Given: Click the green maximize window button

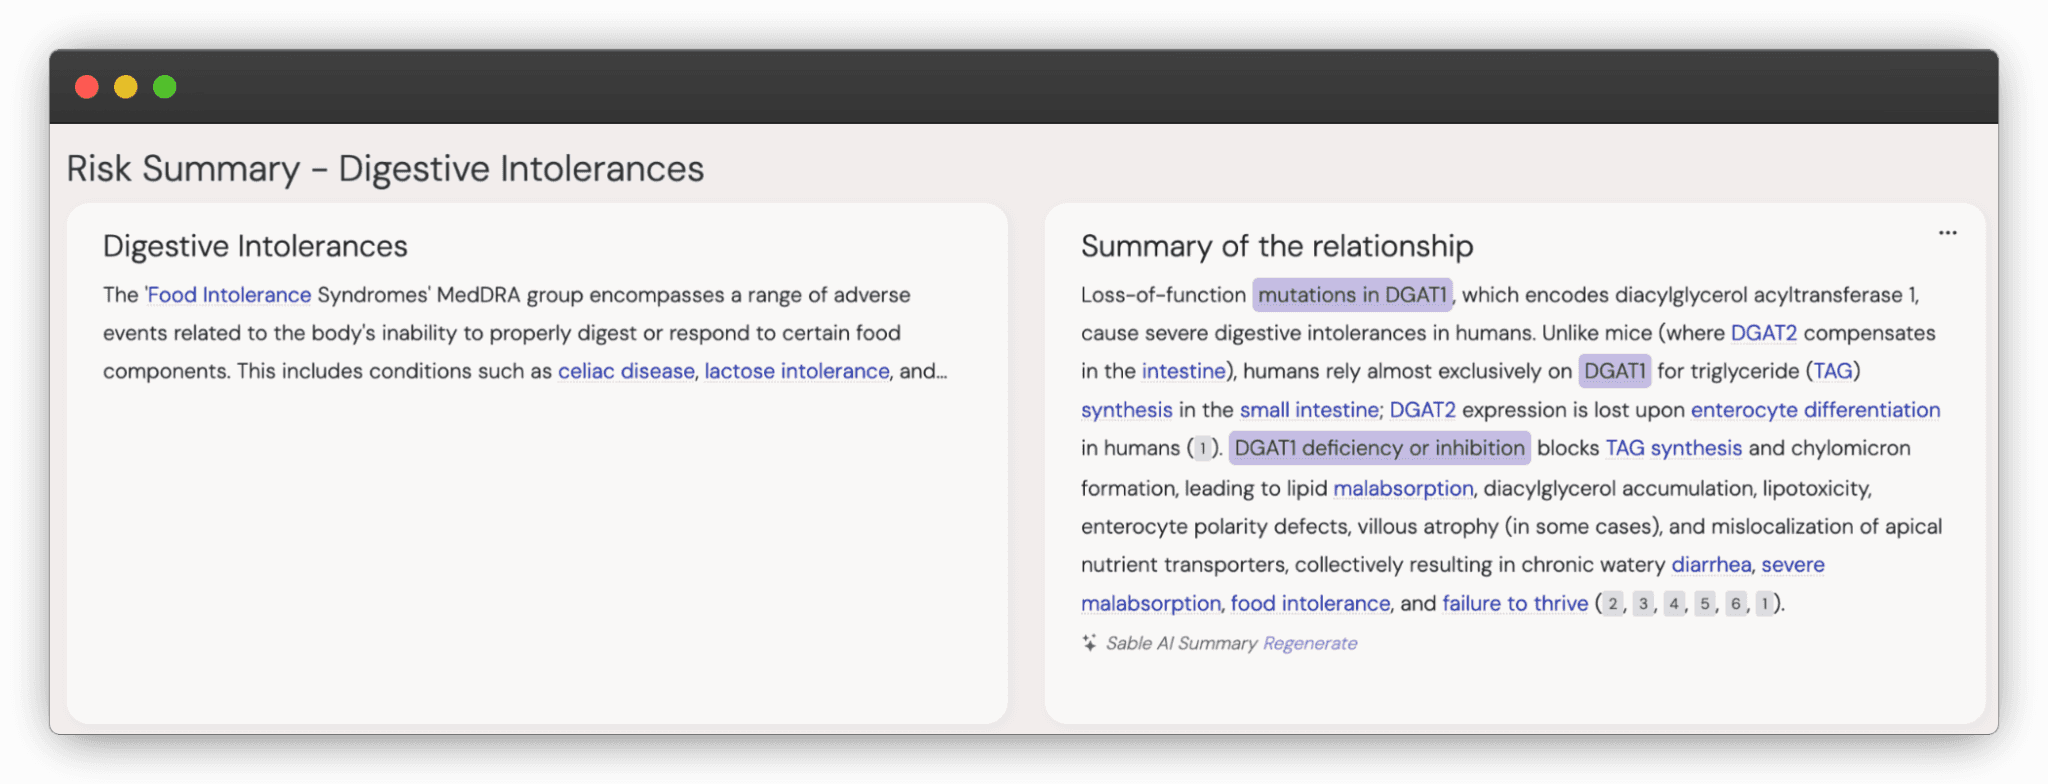Looking at the screenshot, I should (165, 87).
